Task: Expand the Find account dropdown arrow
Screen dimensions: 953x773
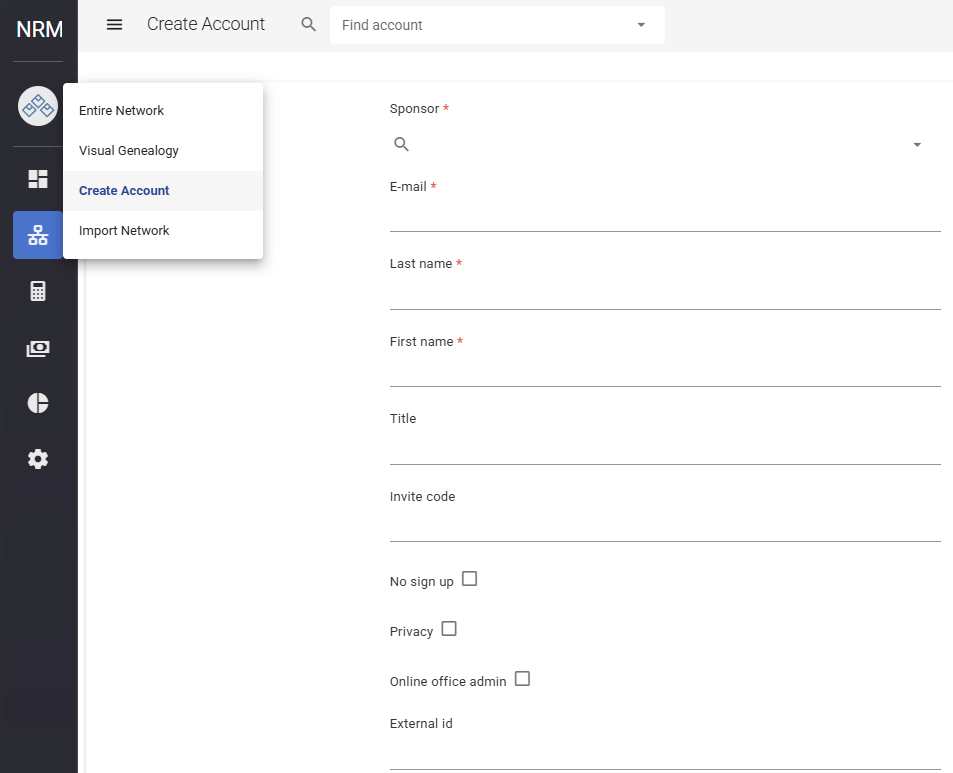Action: (x=641, y=25)
